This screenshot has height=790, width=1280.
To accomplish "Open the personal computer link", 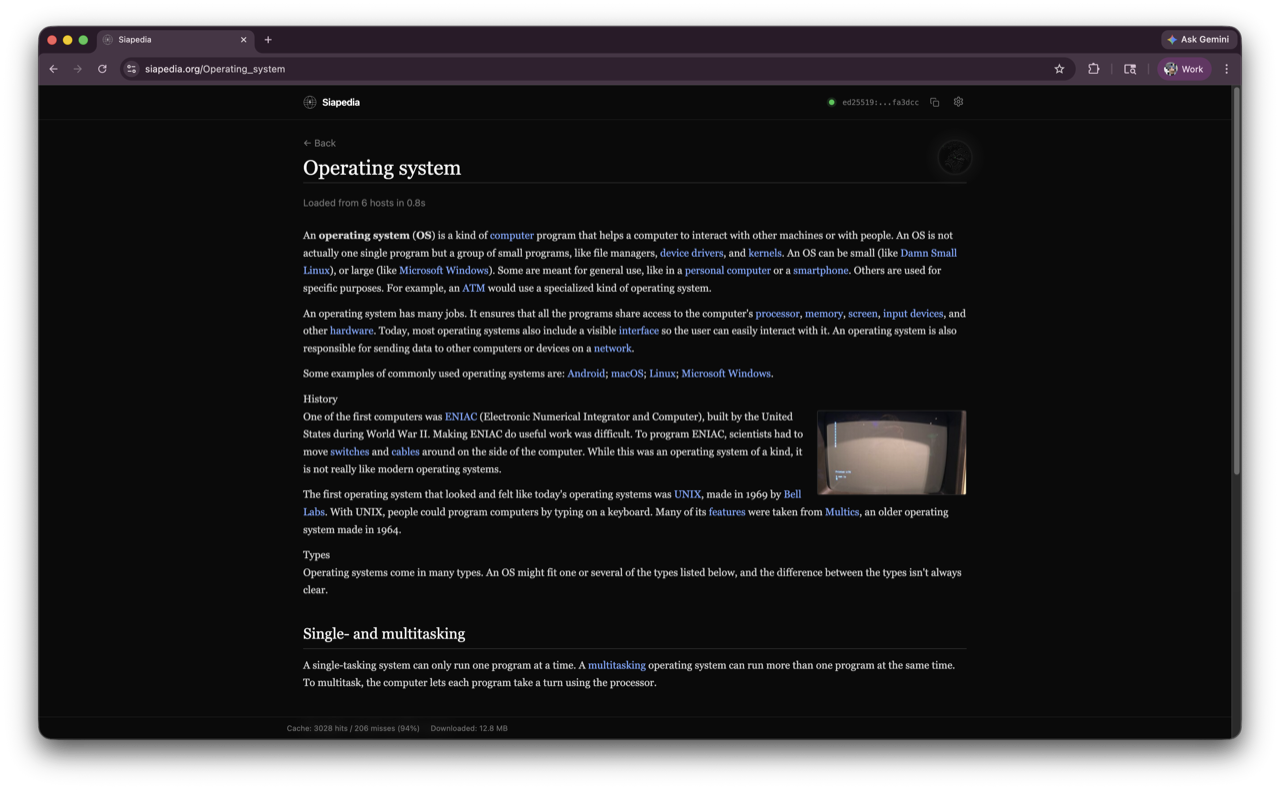I will [x=727, y=271].
